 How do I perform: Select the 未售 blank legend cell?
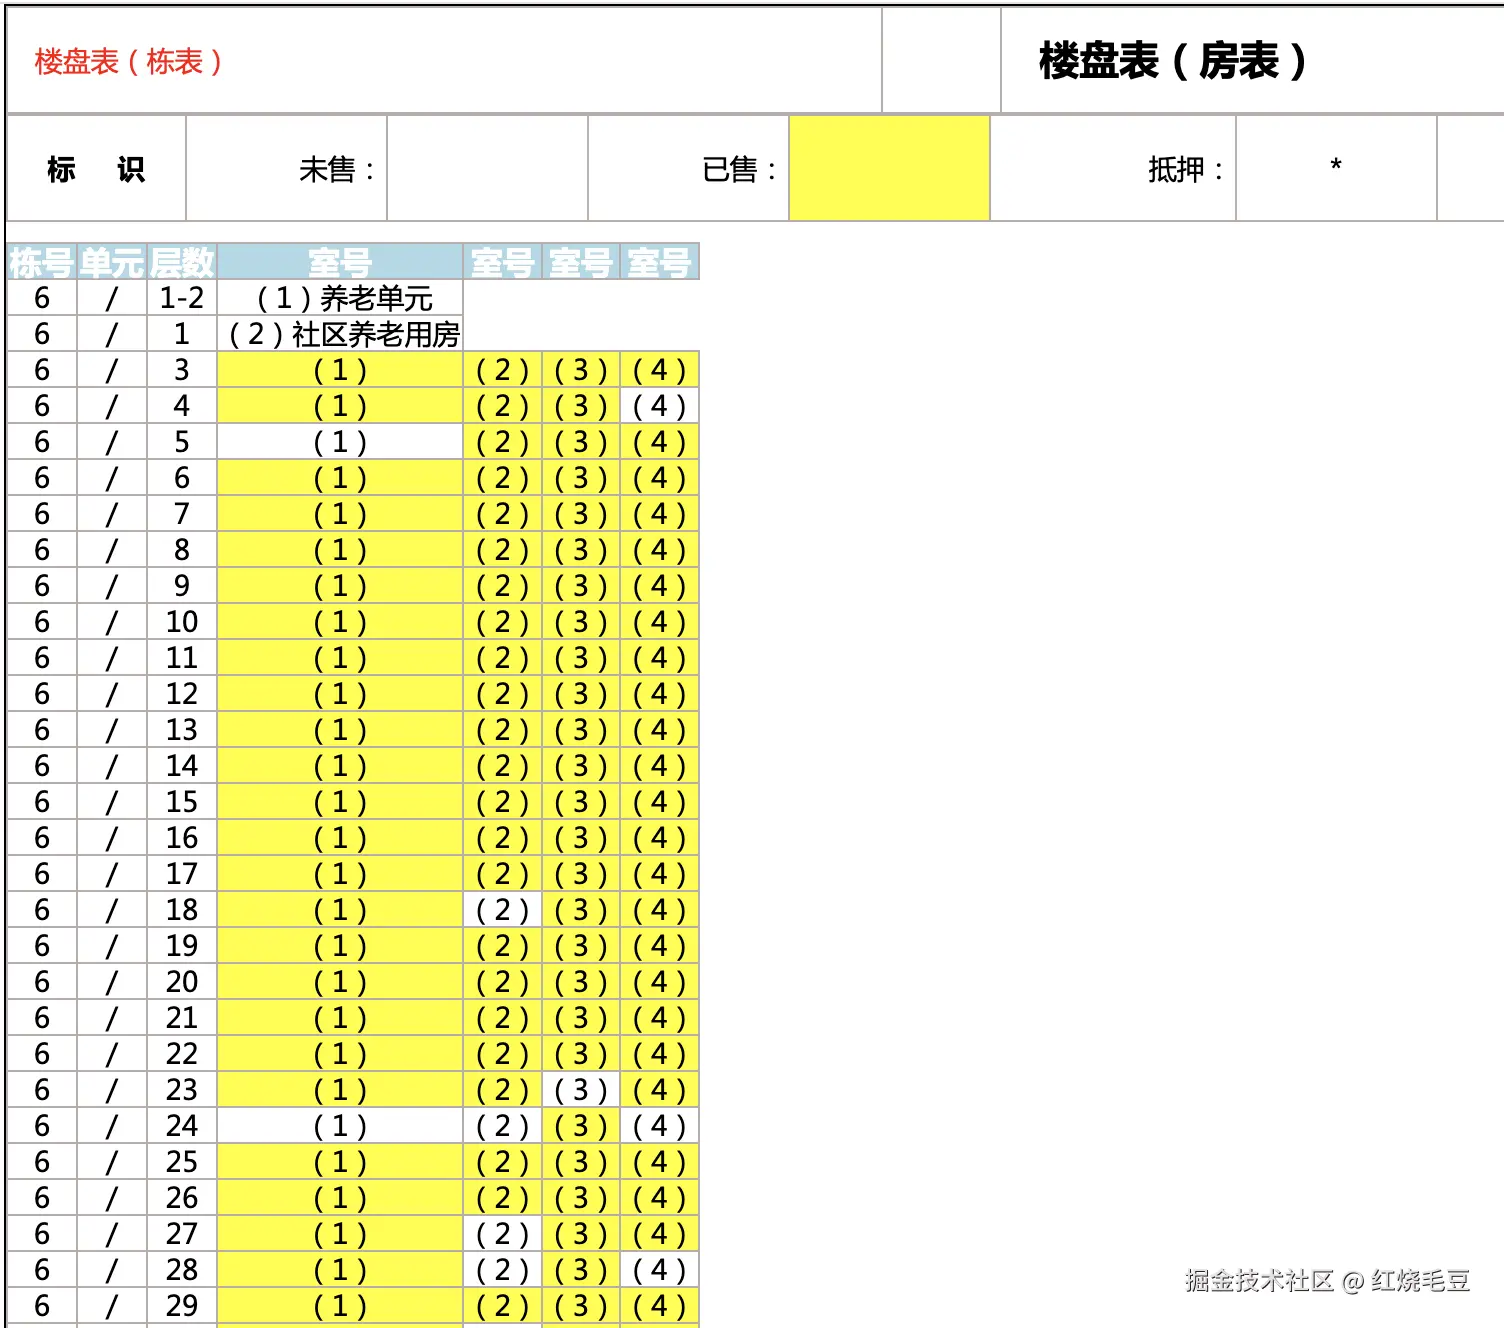coord(488,169)
